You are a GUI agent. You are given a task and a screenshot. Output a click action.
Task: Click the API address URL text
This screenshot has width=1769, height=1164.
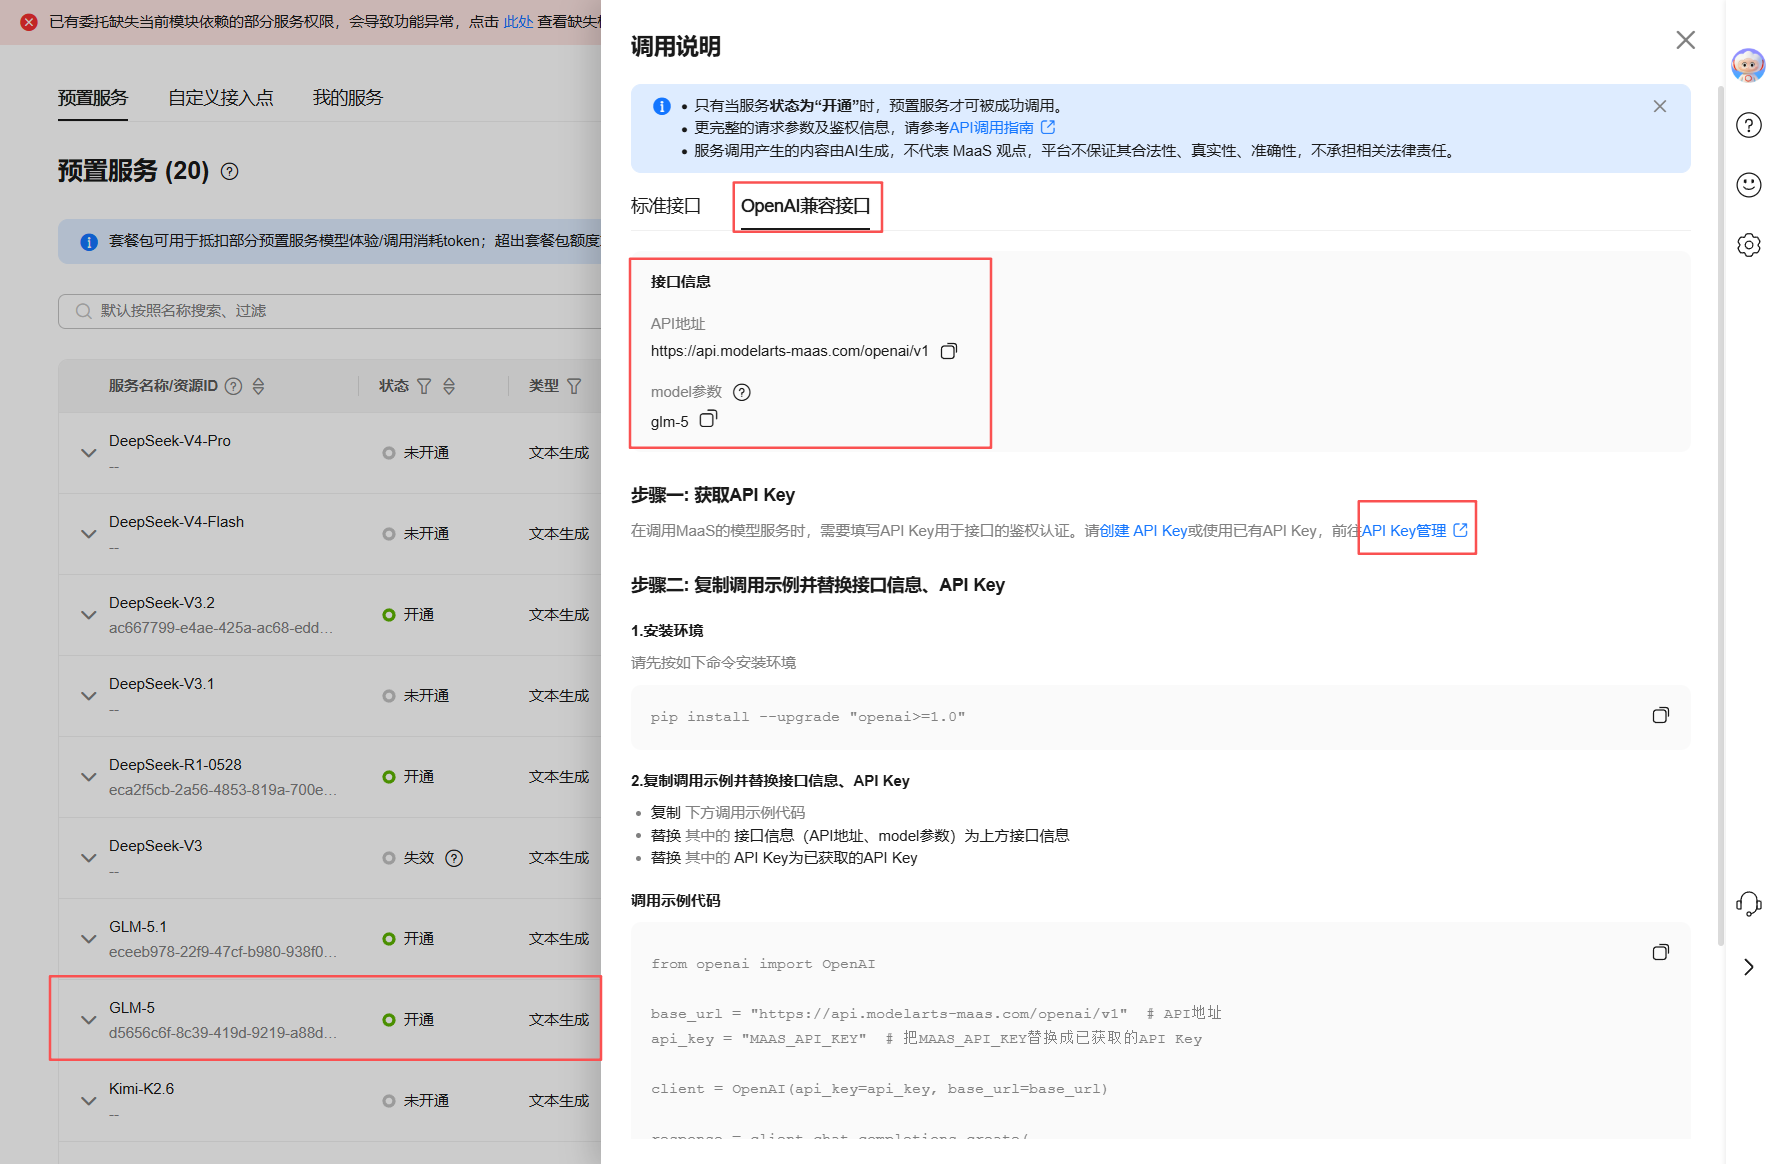(790, 351)
